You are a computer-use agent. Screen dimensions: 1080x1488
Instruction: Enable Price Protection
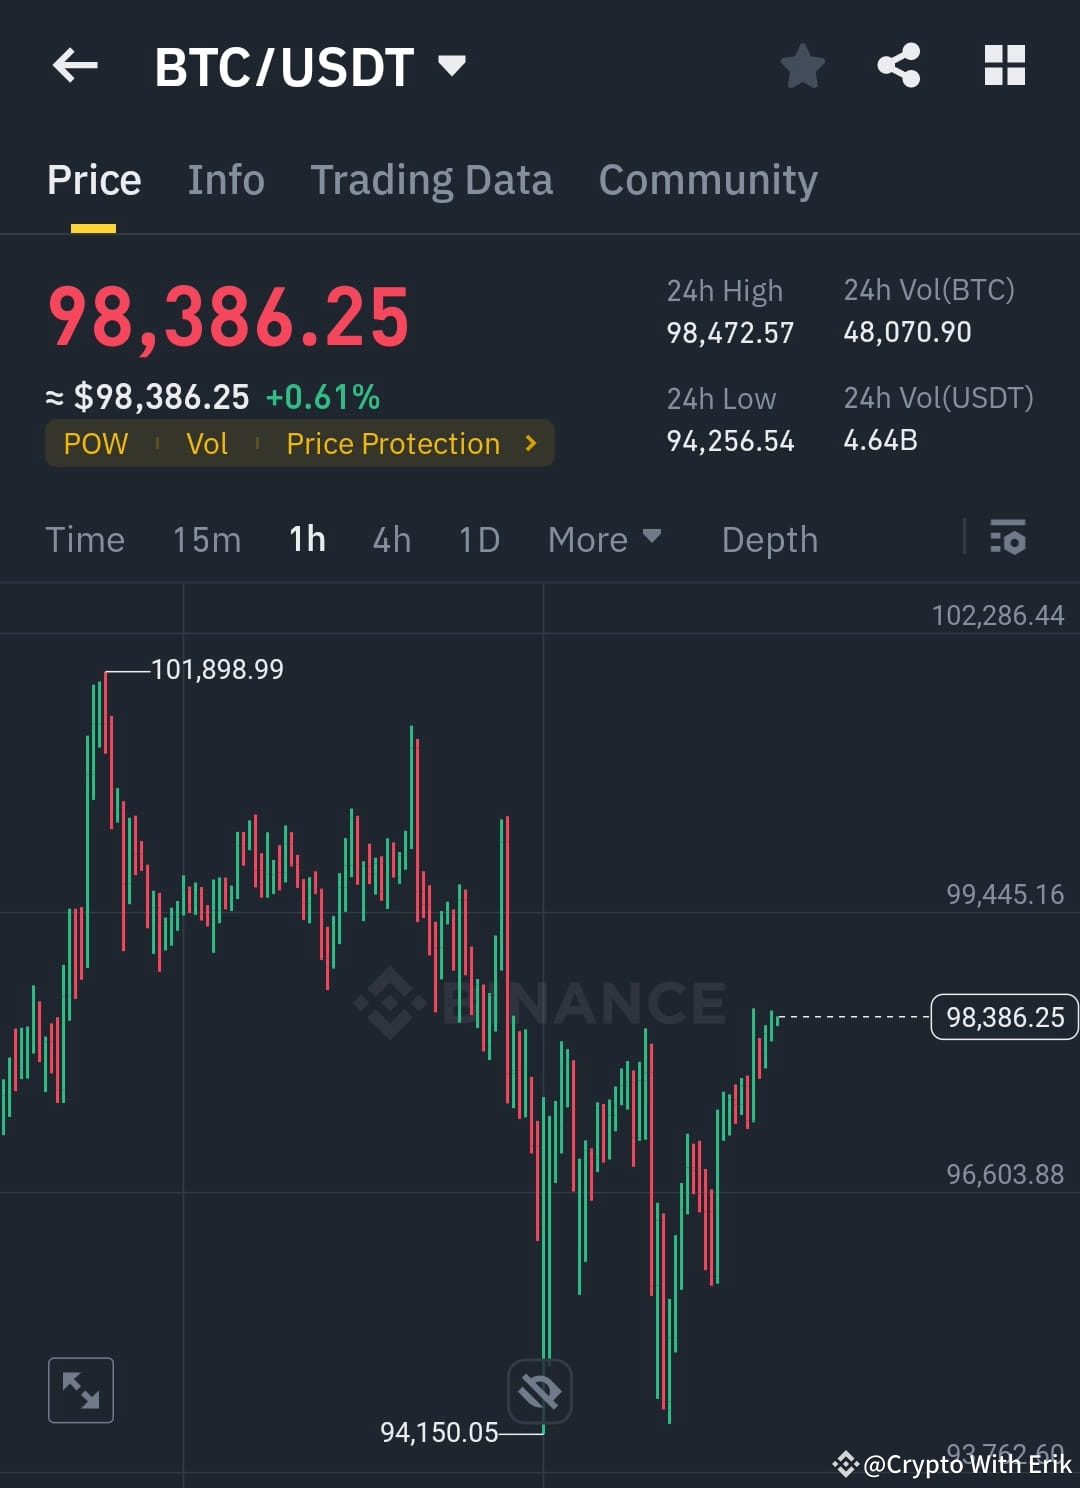pyautogui.click(x=393, y=443)
